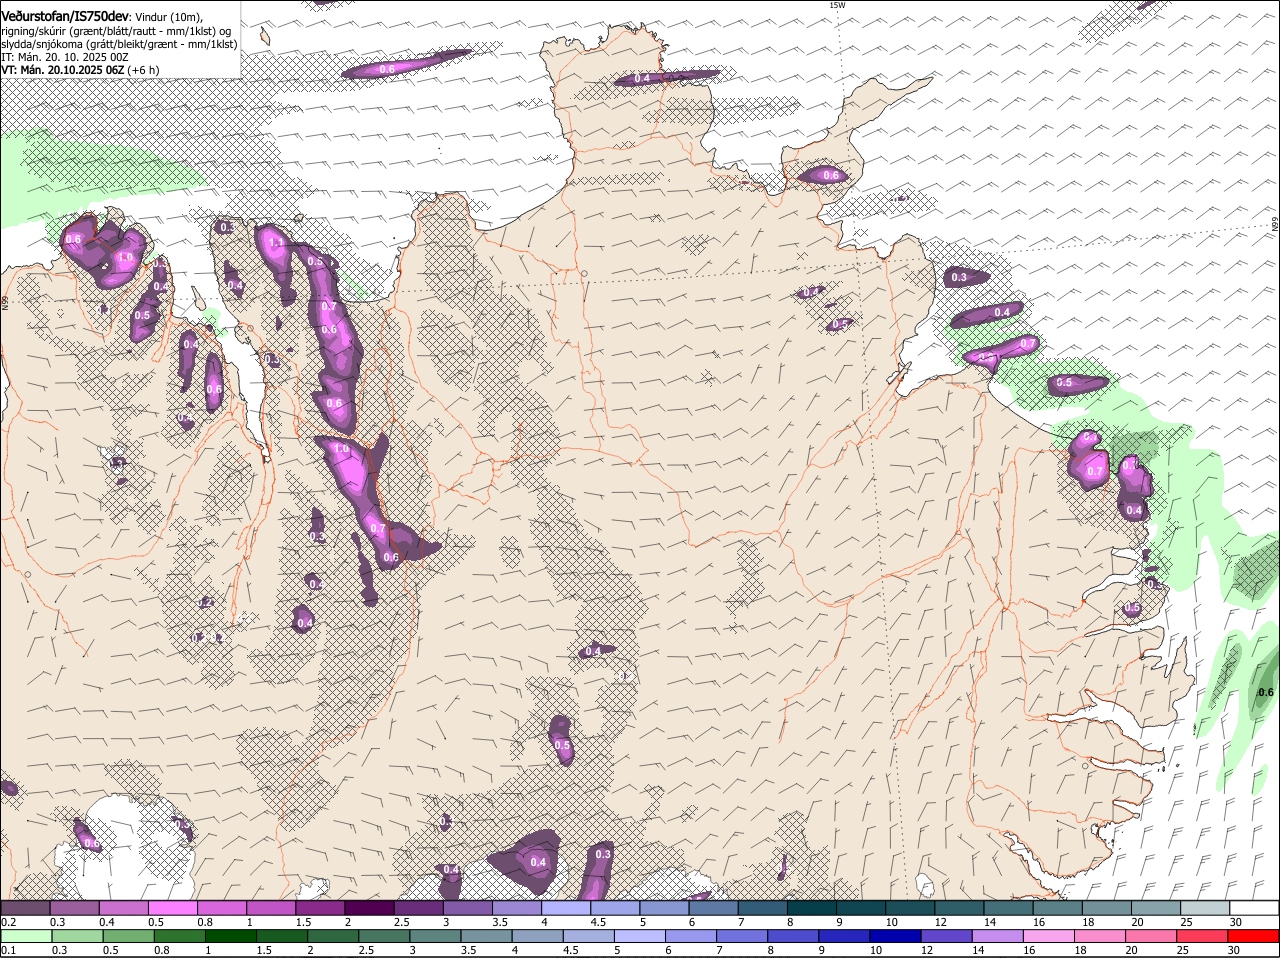Pick darkest purple snow swatch between 2 and 2.5
This screenshot has height=958, width=1280.
point(368,908)
